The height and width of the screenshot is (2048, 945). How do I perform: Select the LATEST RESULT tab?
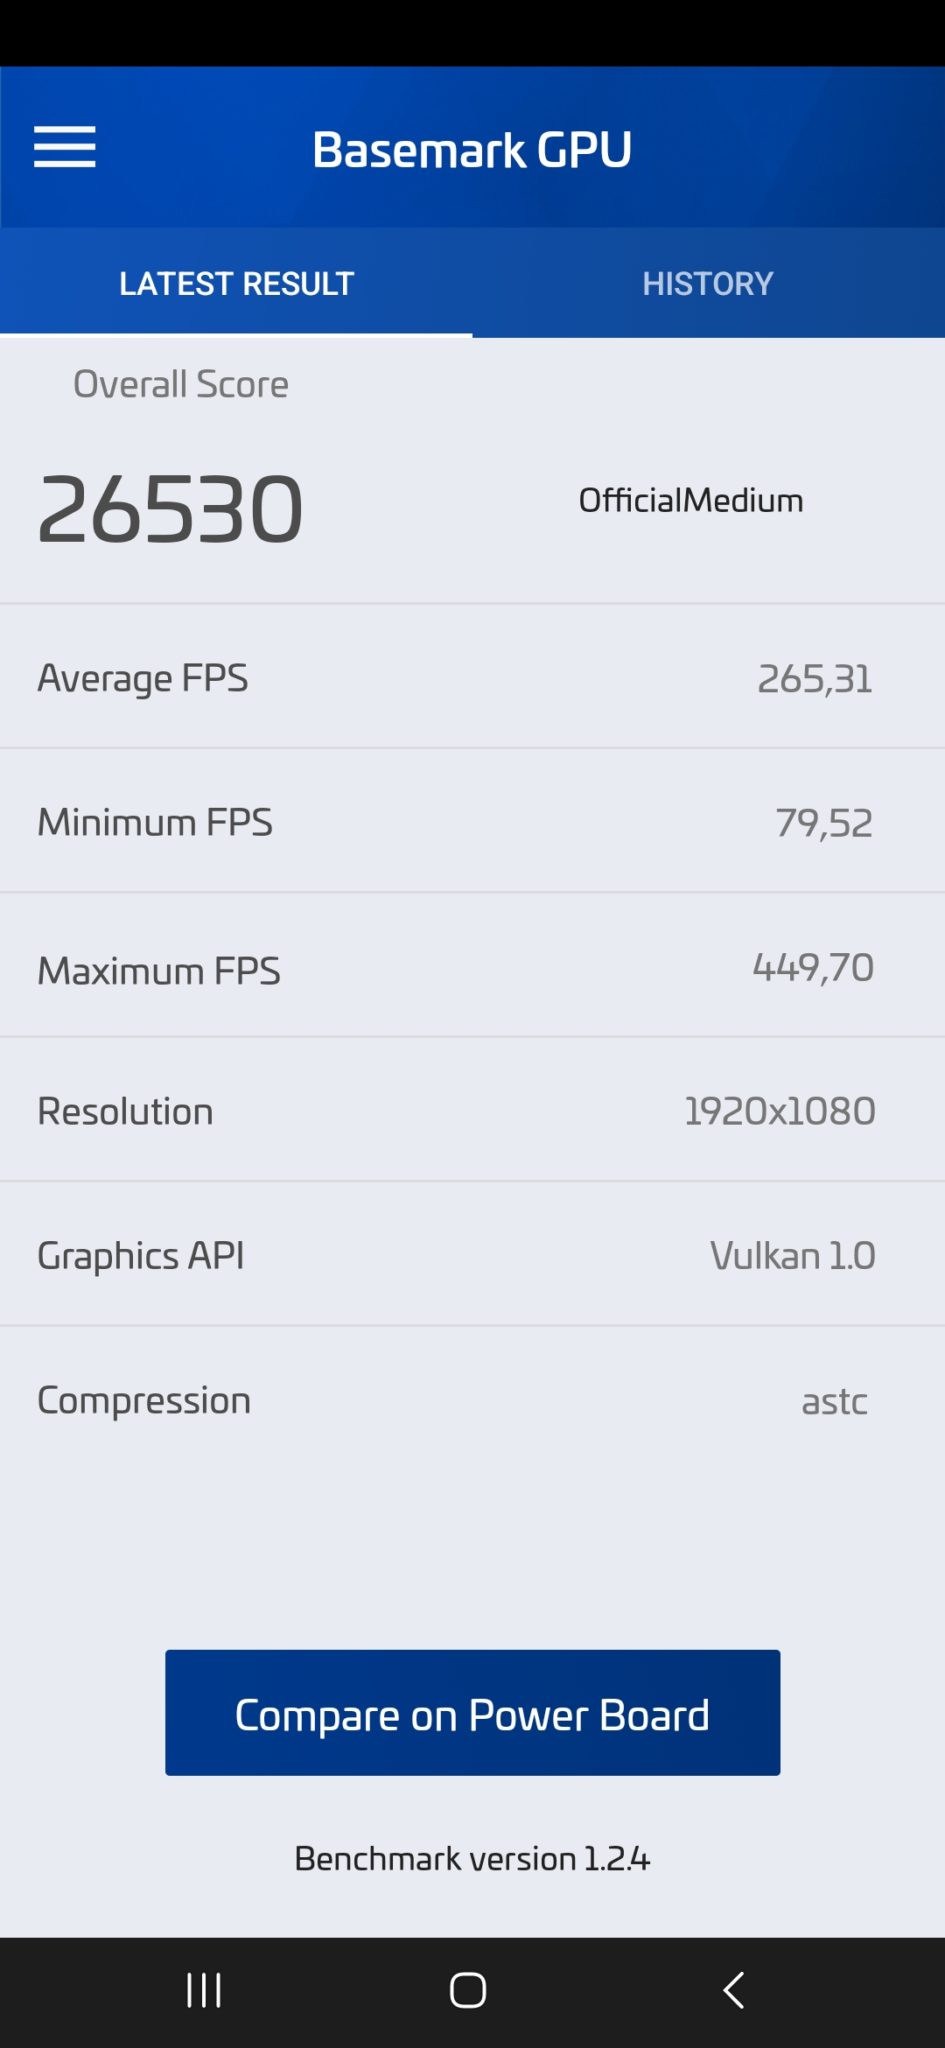click(x=236, y=283)
